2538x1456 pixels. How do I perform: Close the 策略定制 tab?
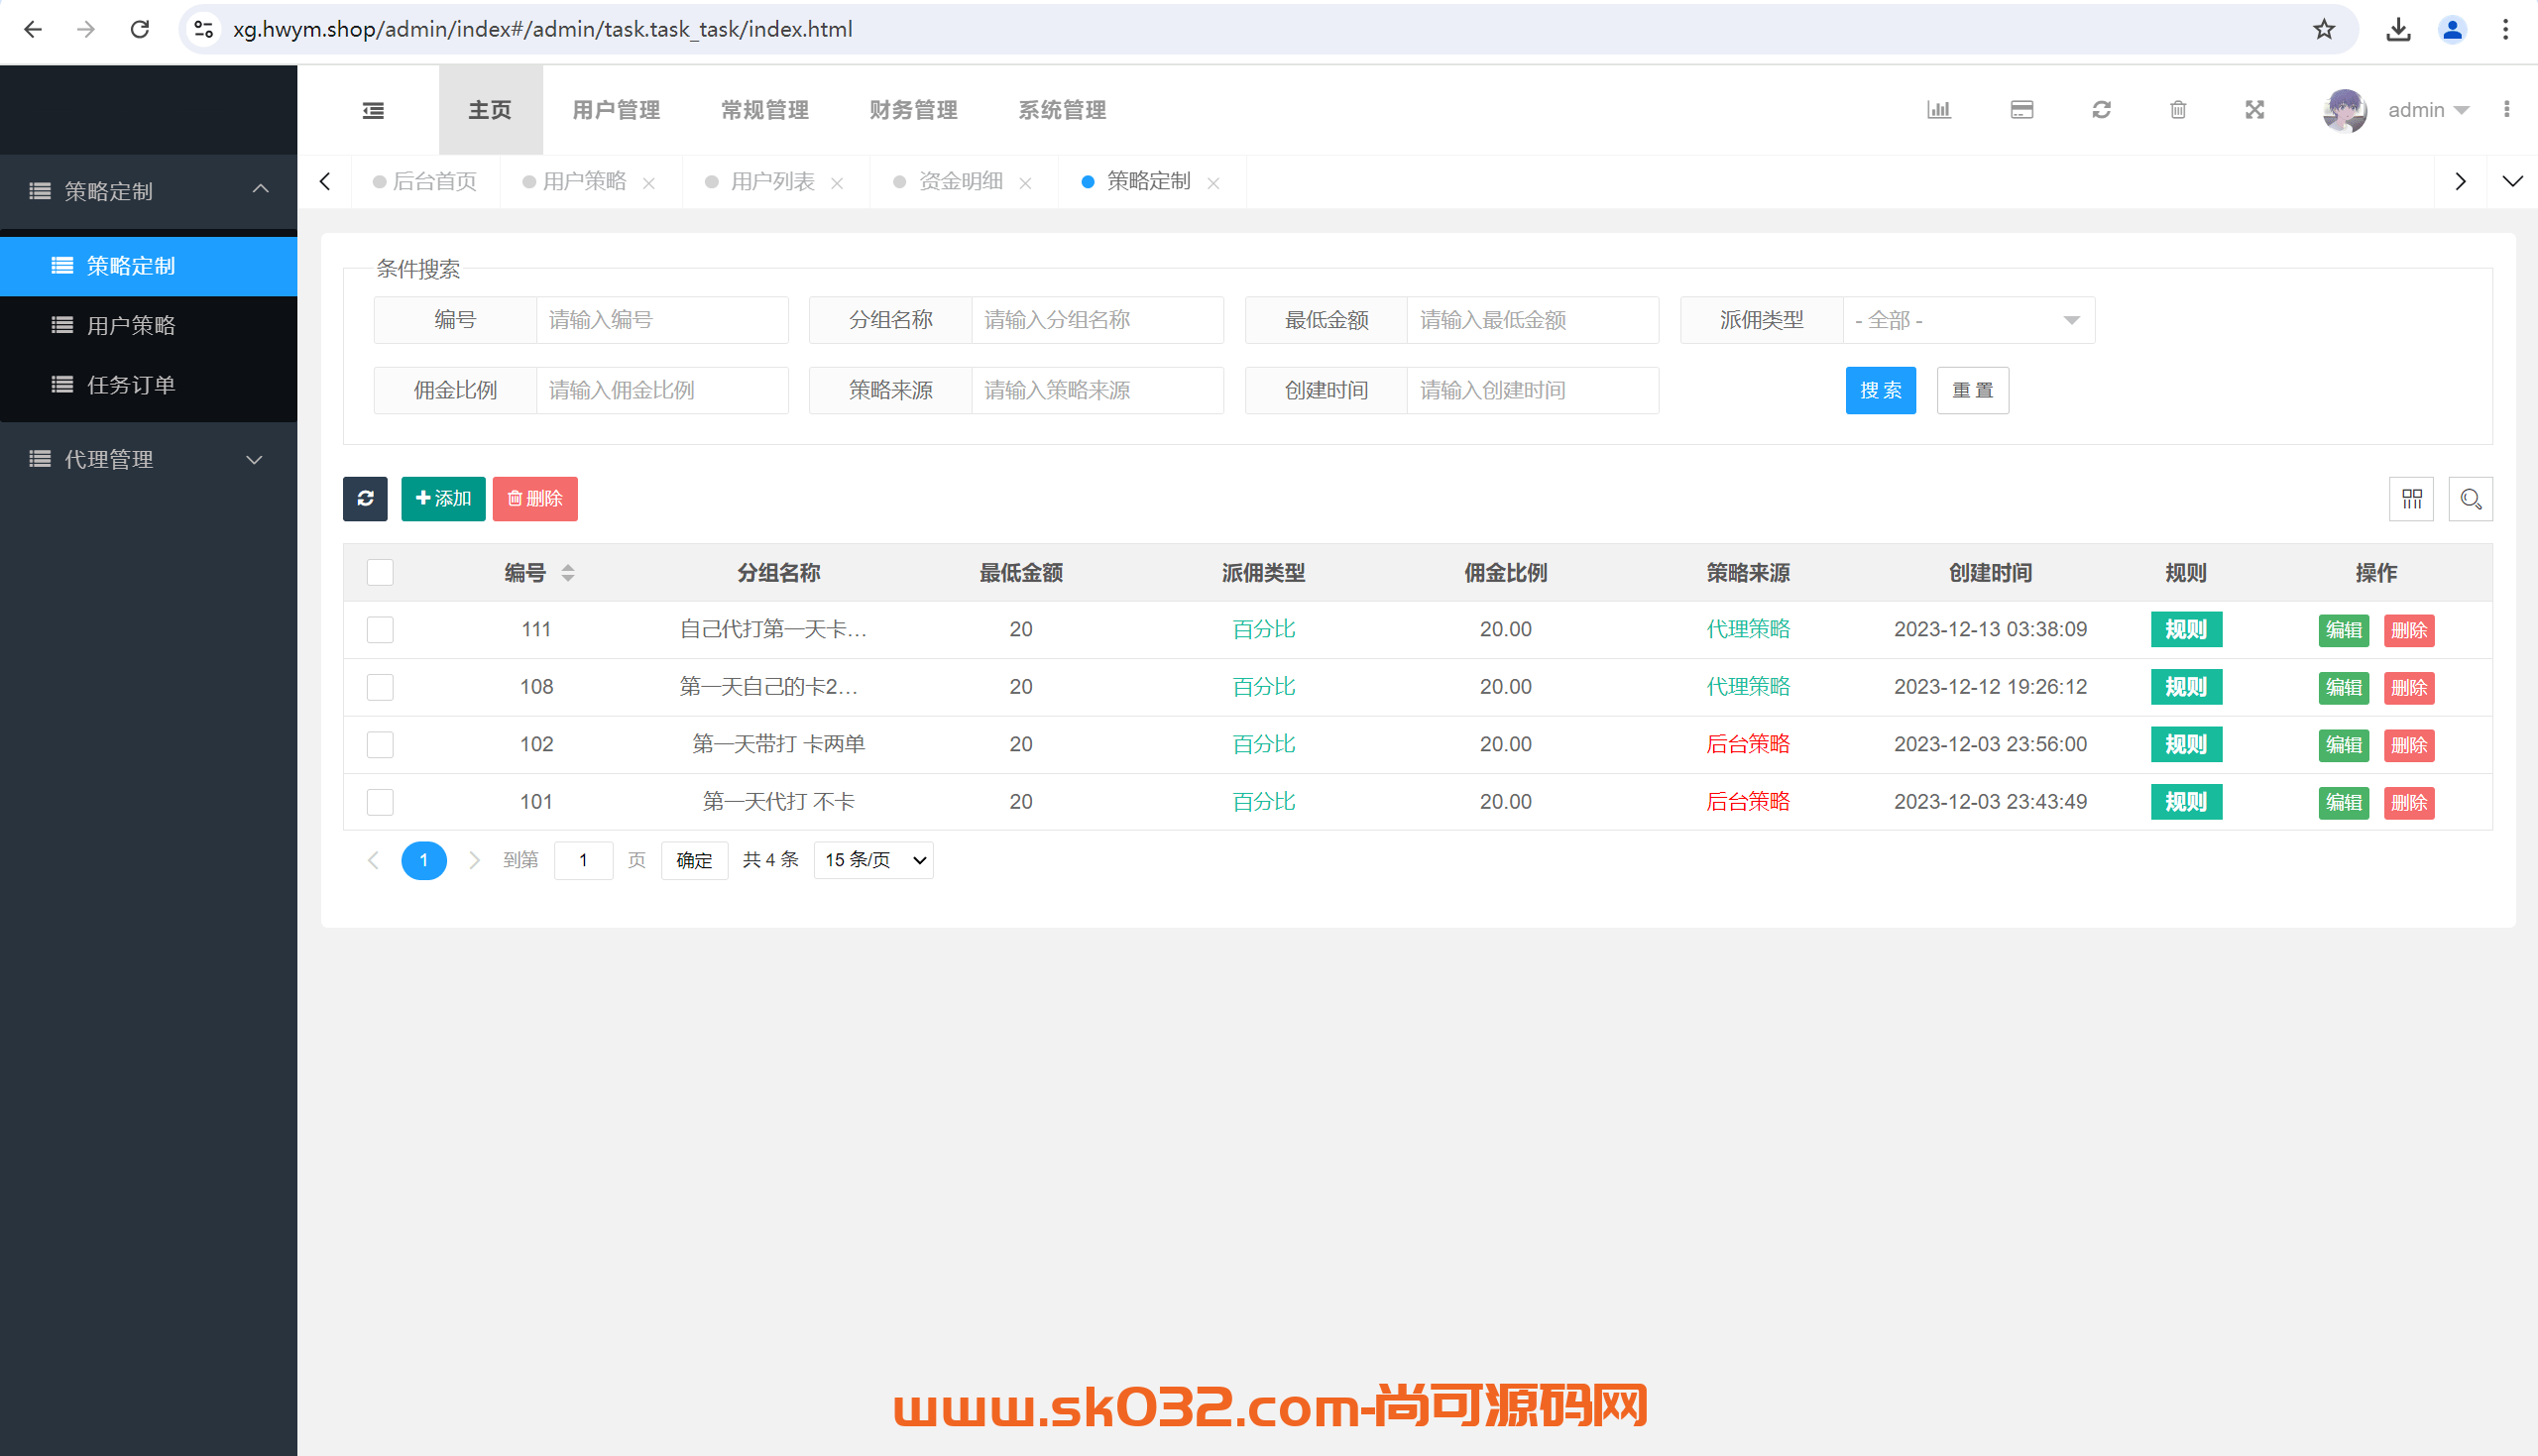click(1213, 183)
